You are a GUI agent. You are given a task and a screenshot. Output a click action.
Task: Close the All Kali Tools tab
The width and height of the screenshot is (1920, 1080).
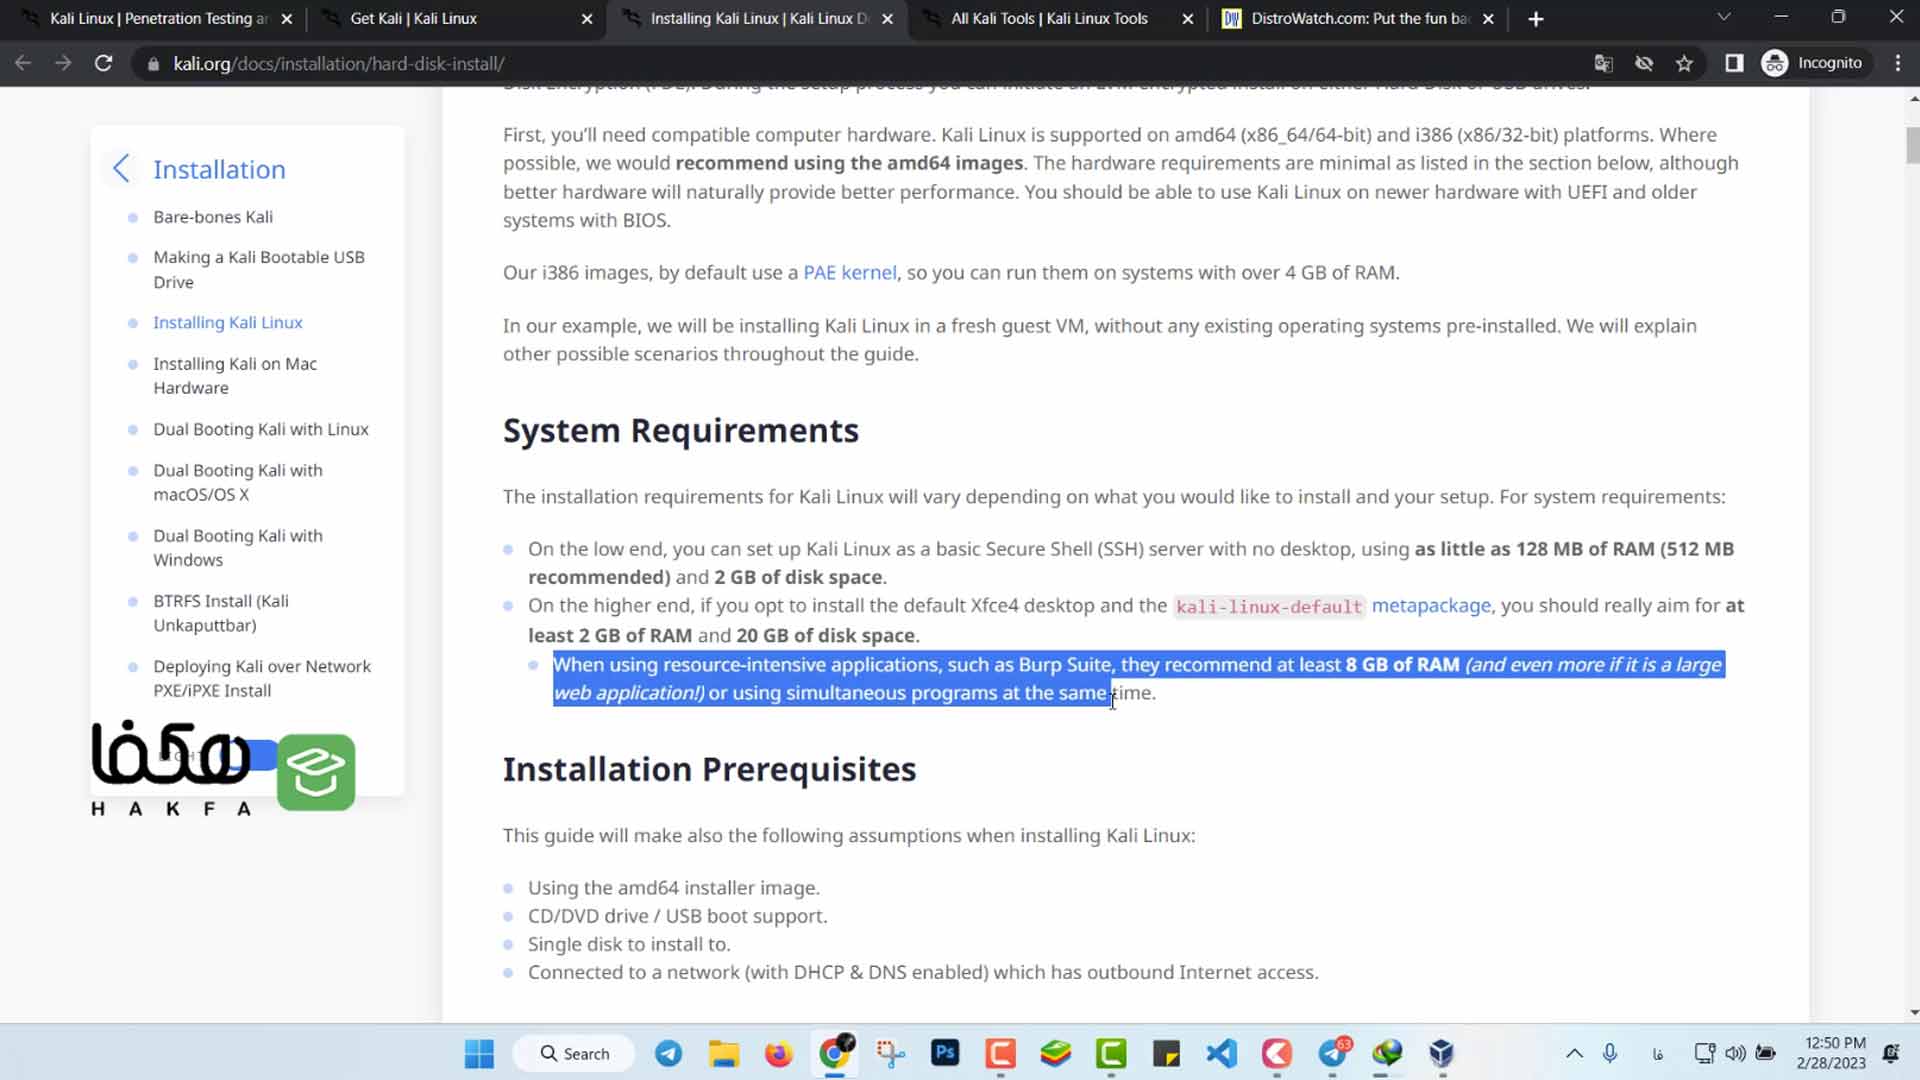(x=1187, y=19)
